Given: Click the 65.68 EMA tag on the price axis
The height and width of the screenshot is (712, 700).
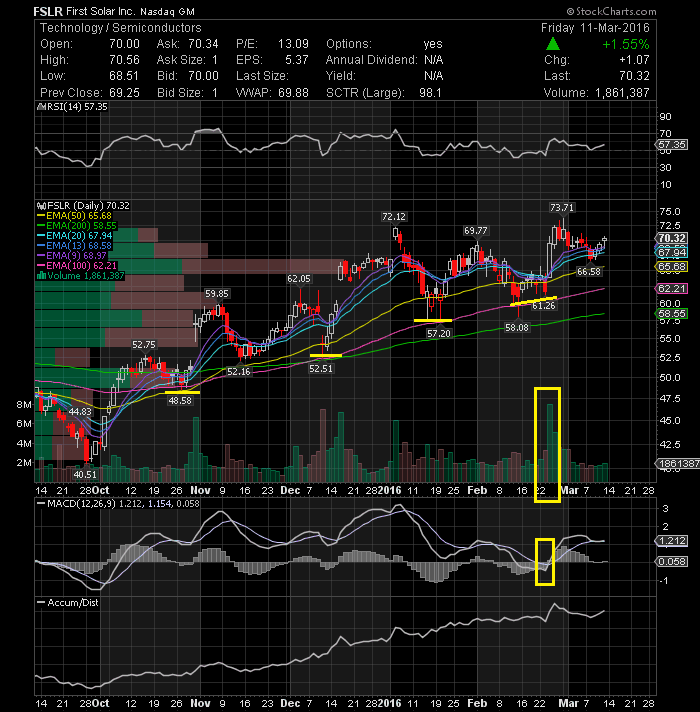Looking at the screenshot, I should (x=672, y=267).
